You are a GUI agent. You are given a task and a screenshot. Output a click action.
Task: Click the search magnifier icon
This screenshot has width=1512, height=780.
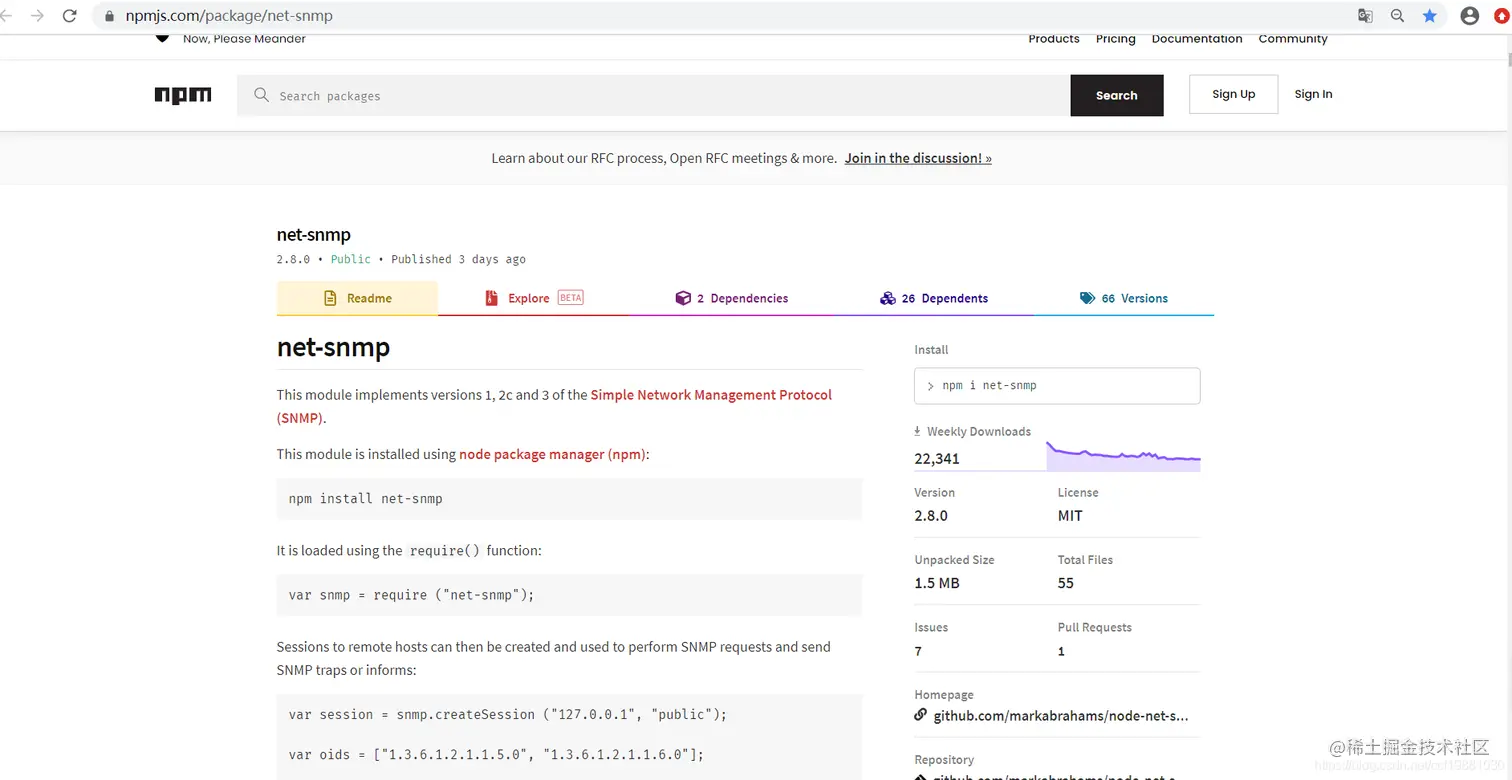[262, 95]
